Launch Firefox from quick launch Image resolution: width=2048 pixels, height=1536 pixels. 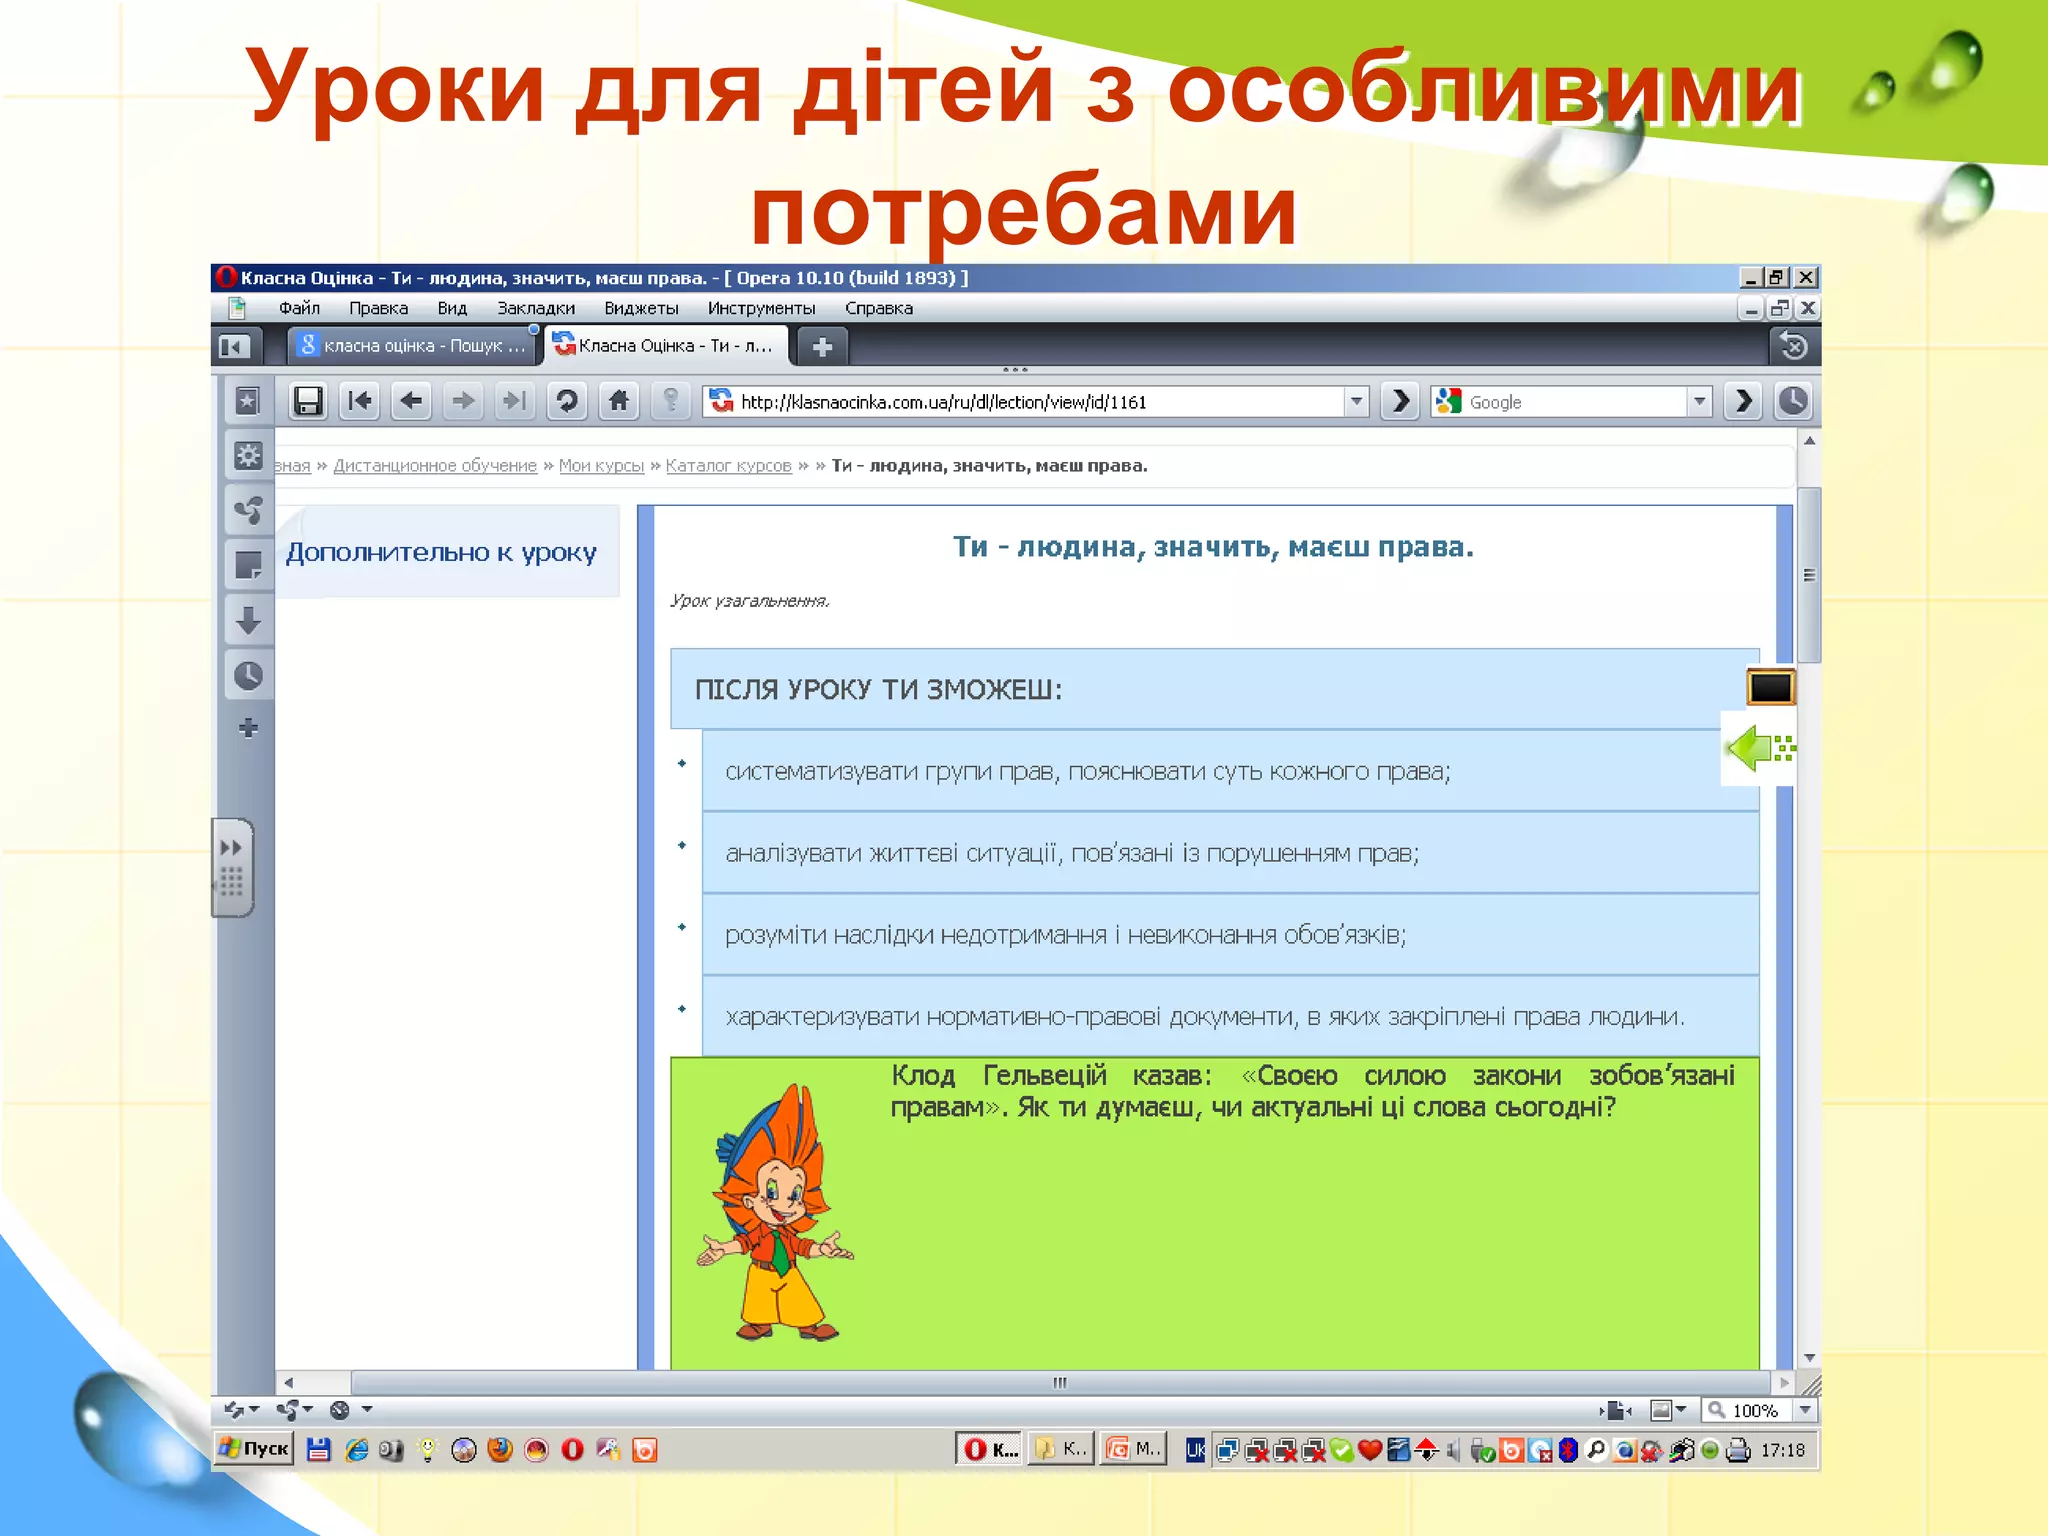pos(499,1449)
